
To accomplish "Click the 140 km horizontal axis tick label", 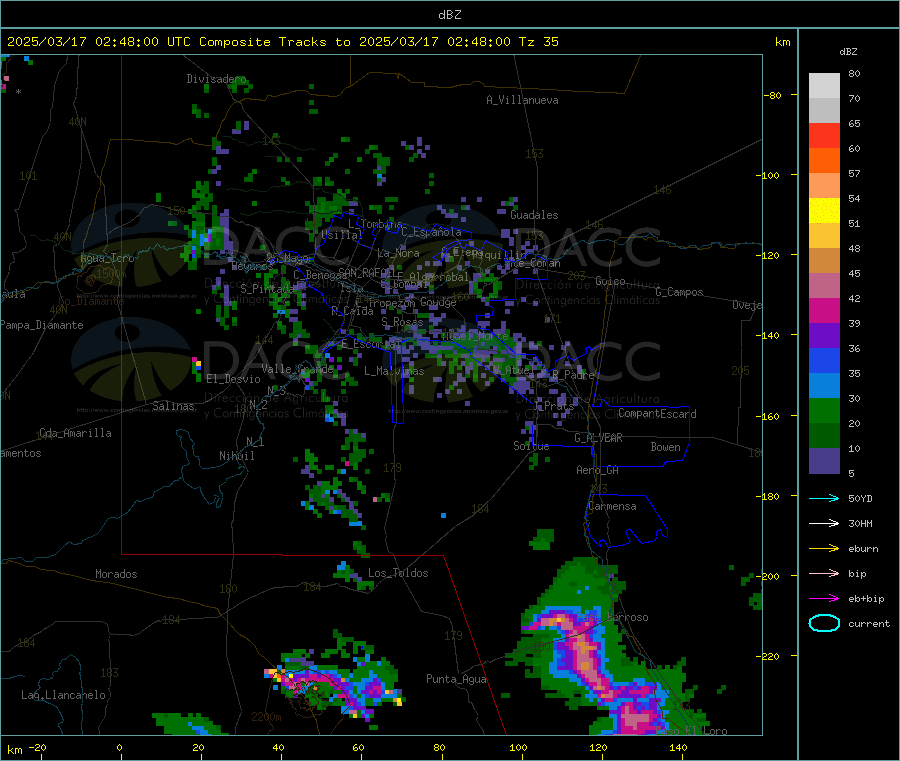I will (x=678, y=747).
